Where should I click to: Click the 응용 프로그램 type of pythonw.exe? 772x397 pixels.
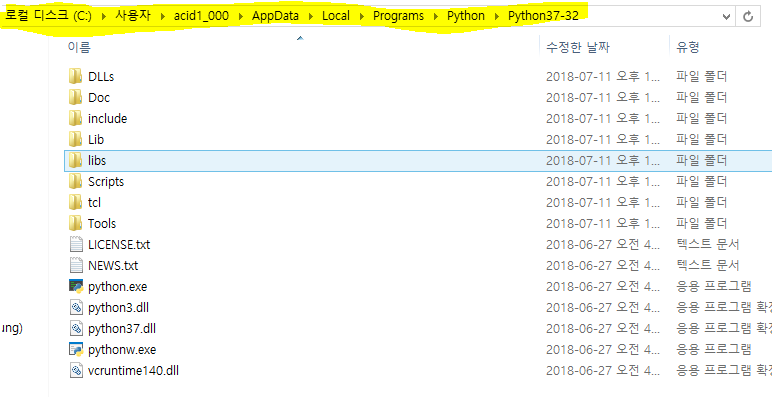[714, 350]
